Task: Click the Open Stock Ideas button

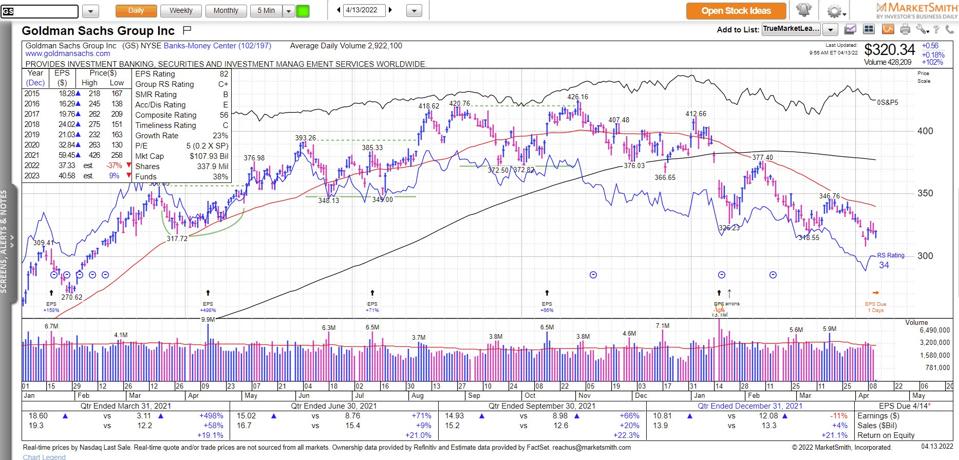Action: pyautogui.click(x=735, y=11)
